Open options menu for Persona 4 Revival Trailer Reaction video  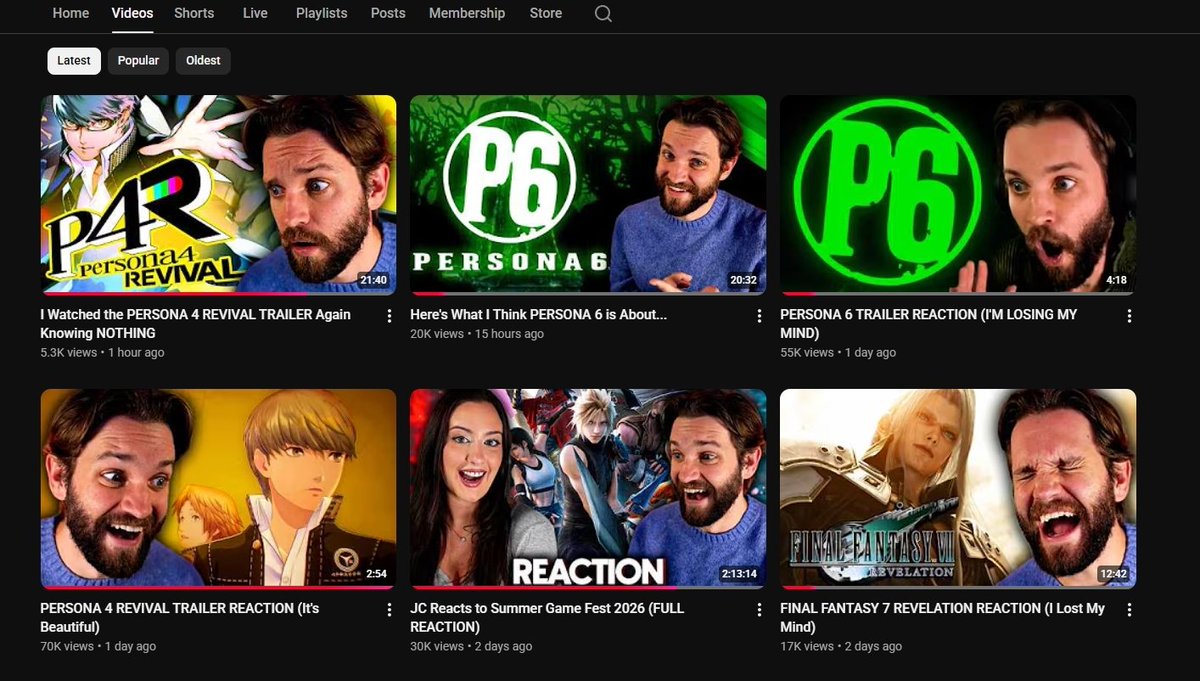click(389, 610)
